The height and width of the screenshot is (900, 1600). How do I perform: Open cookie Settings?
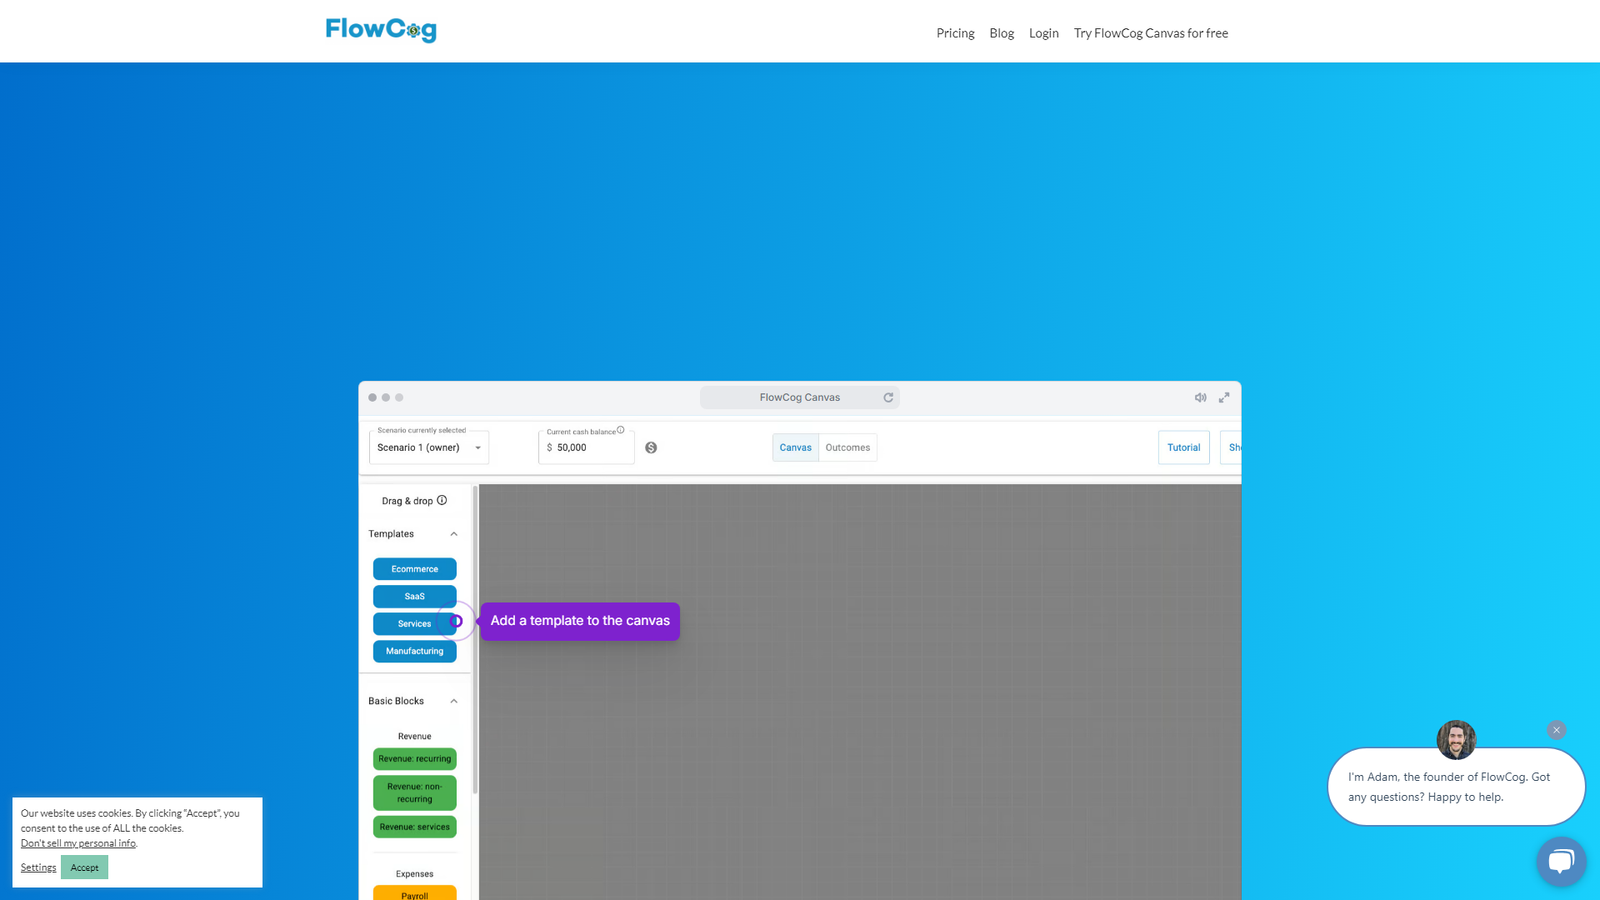[38, 867]
